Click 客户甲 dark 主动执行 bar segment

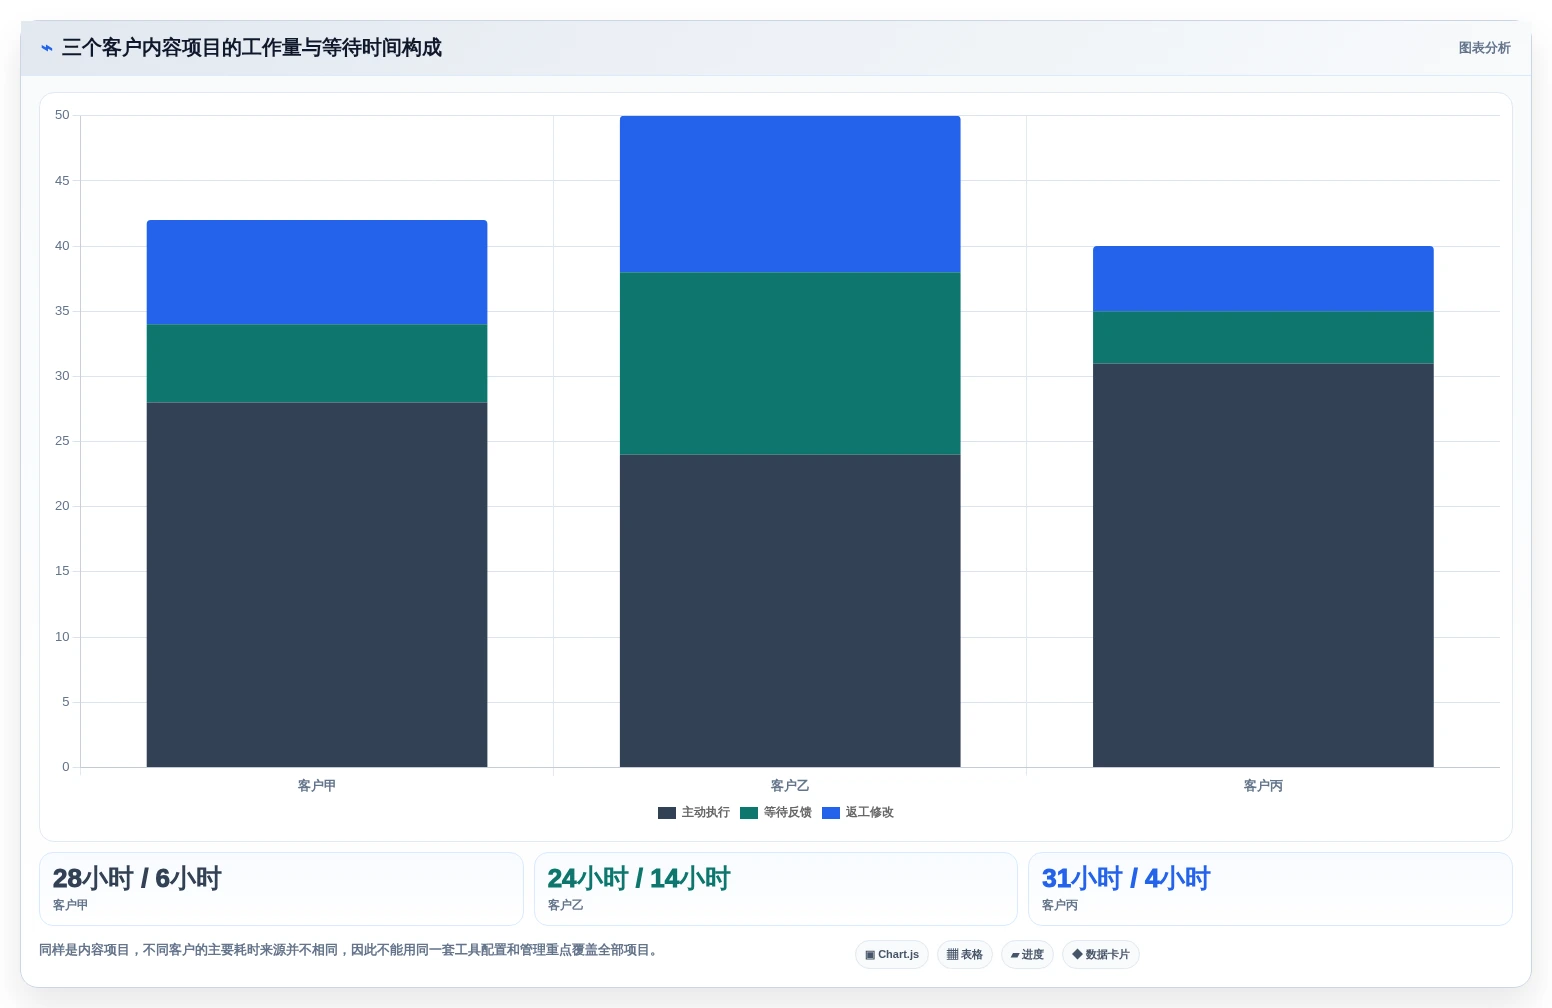(x=317, y=585)
